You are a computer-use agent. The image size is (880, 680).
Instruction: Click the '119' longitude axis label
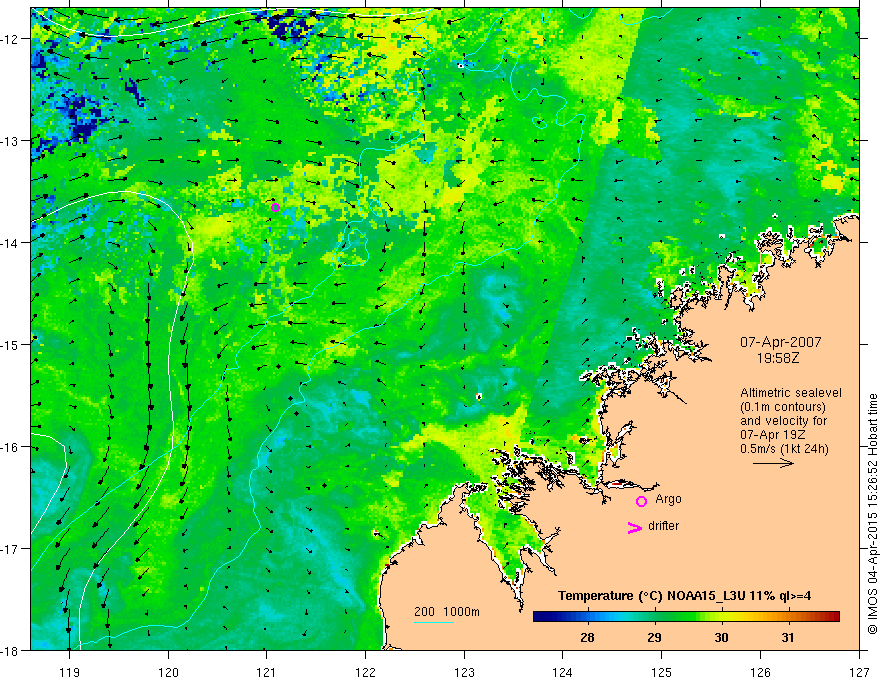point(69,672)
